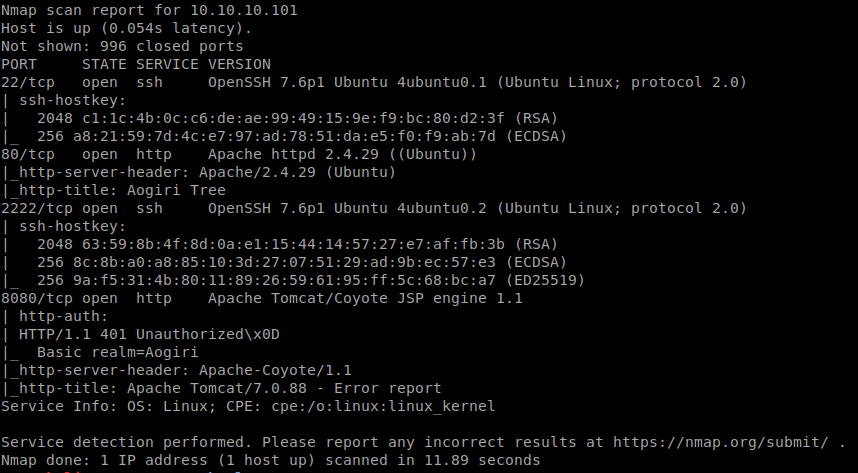Click the Nmap done summary line
The height and width of the screenshot is (473, 858).
pyautogui.click(x=270, y=460)
